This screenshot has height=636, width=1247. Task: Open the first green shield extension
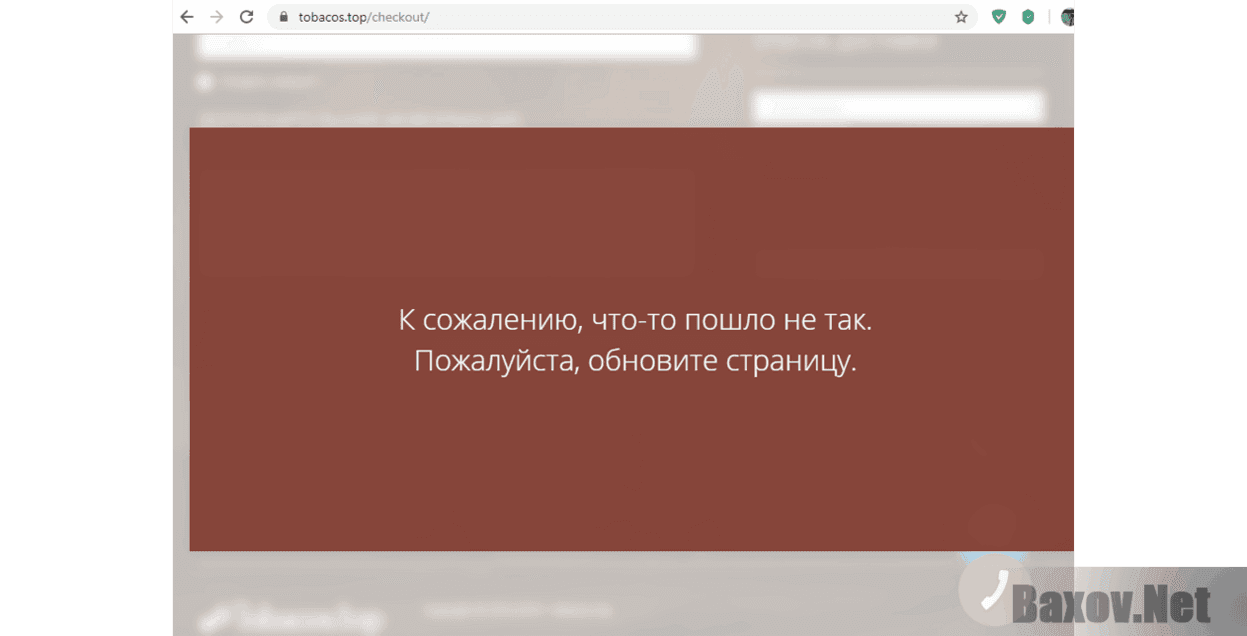pos(998,17)
